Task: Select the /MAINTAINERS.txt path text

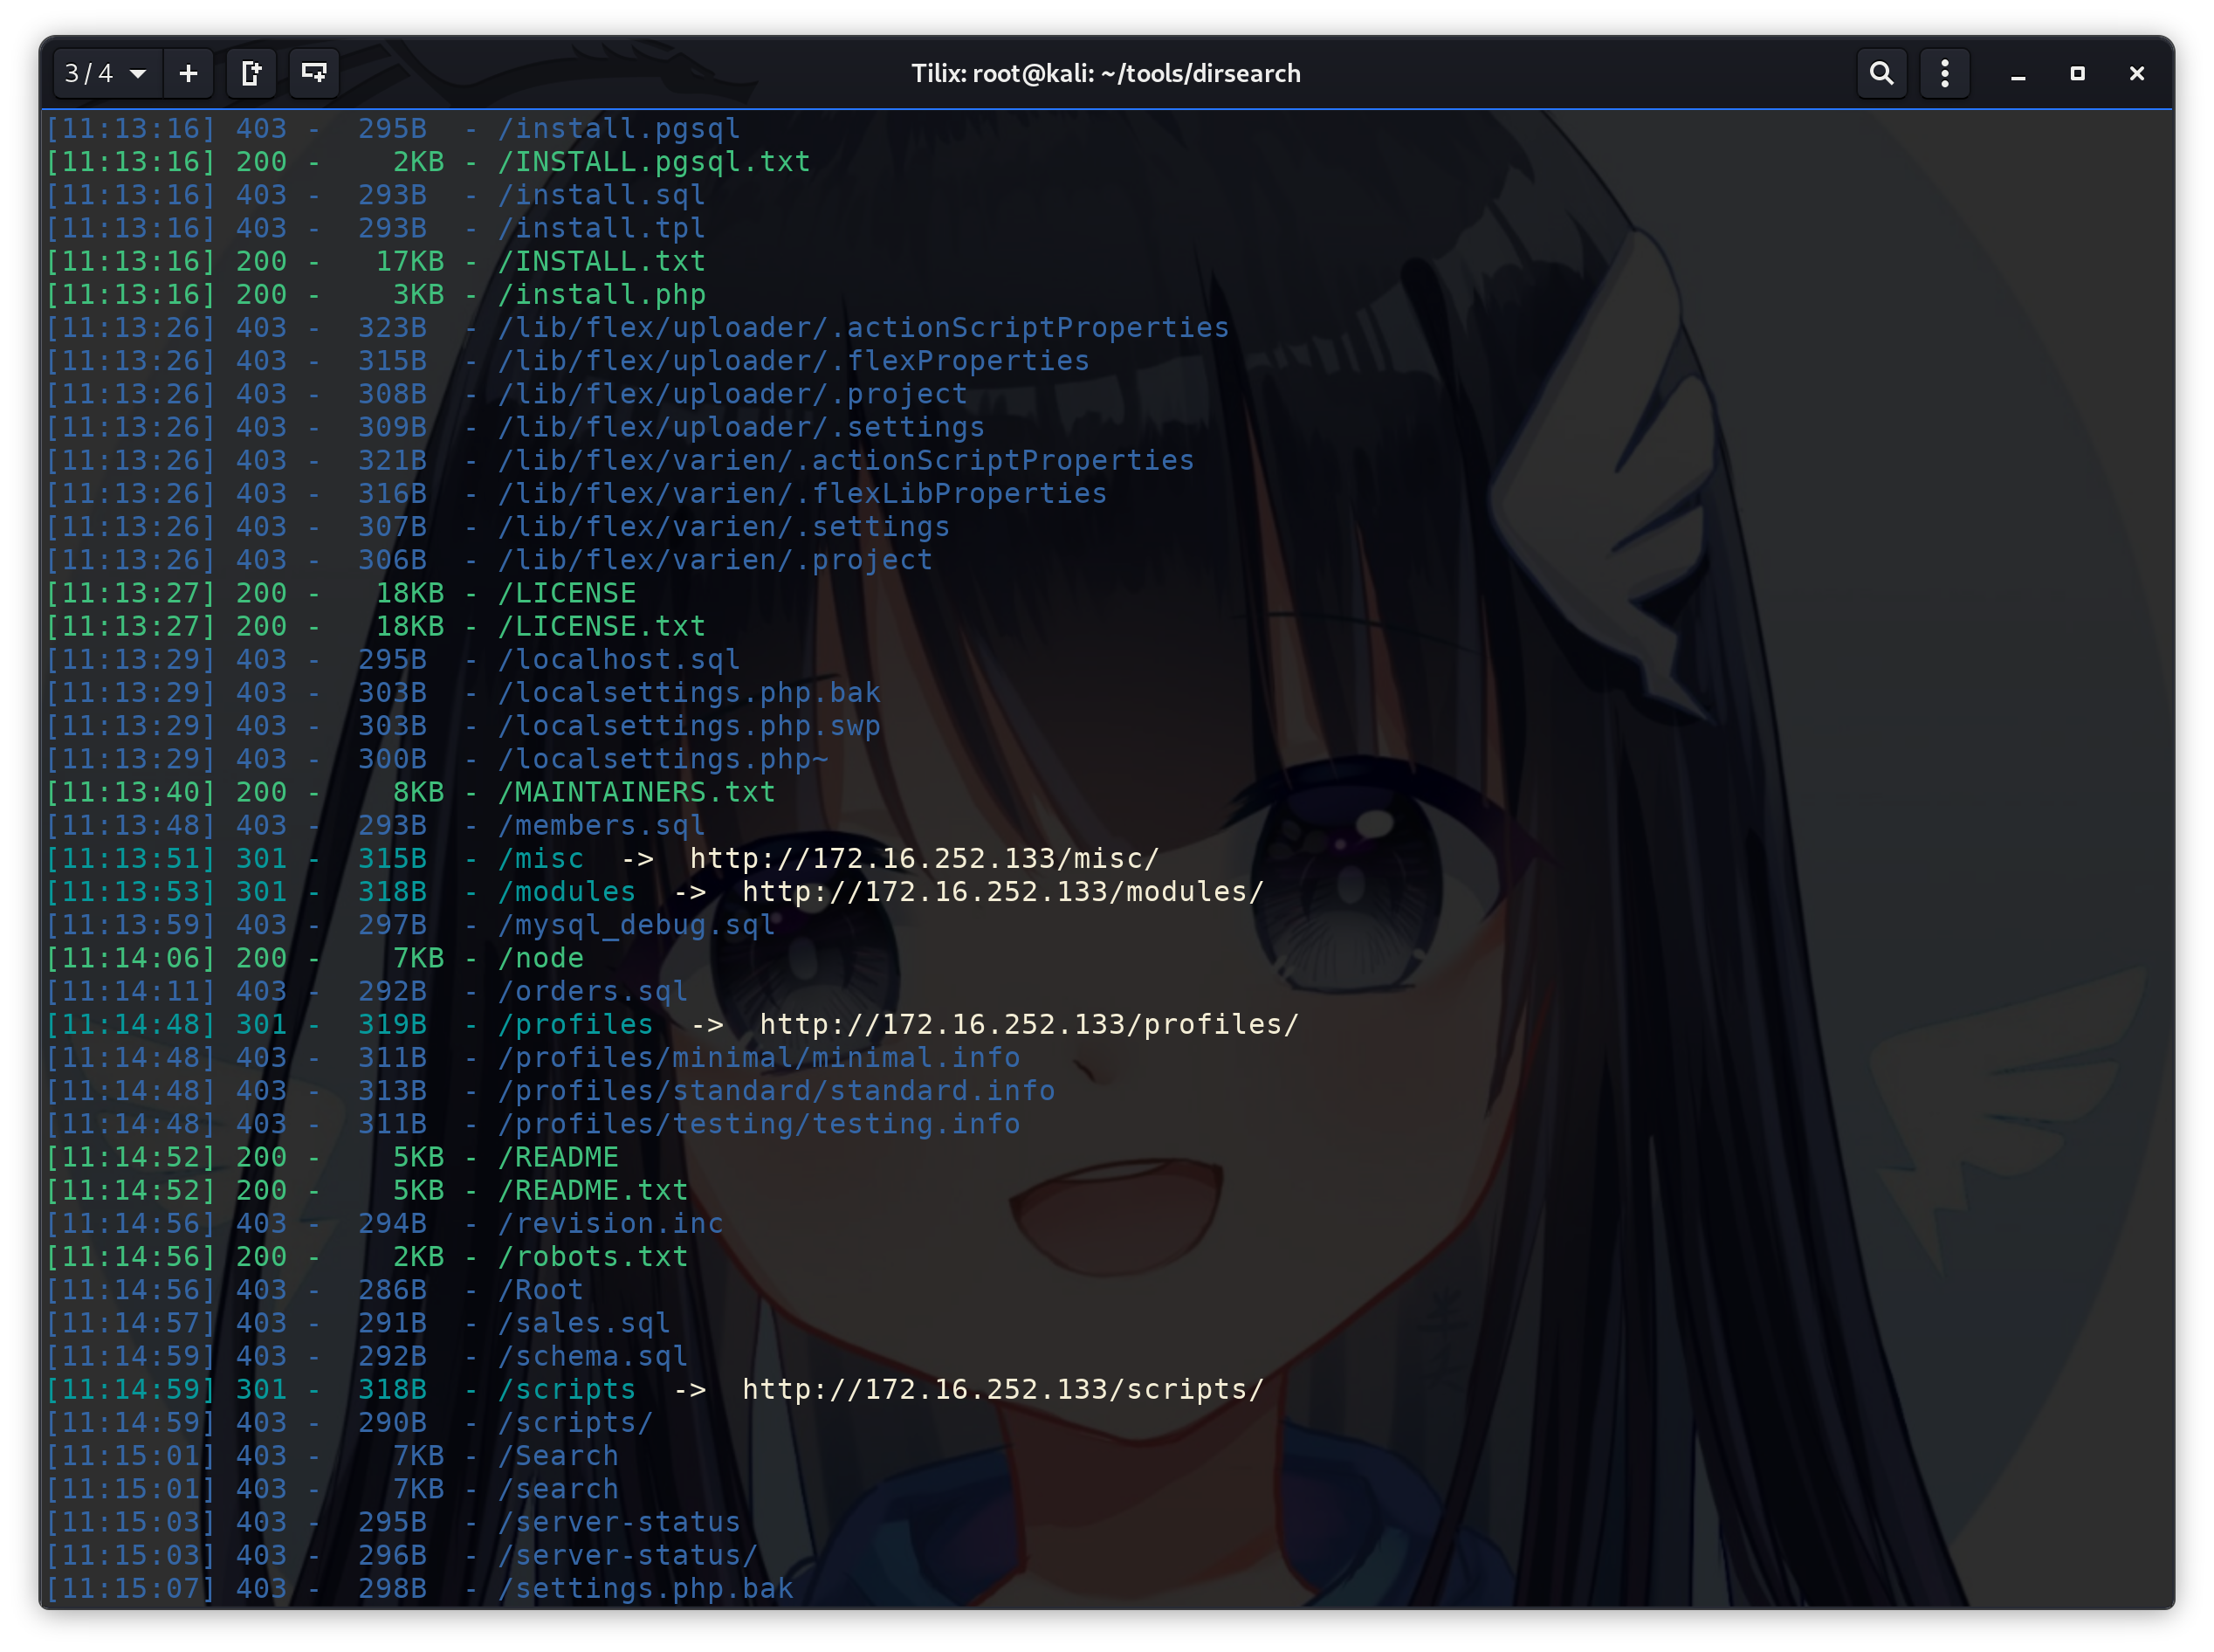Action: pos(636,792)
